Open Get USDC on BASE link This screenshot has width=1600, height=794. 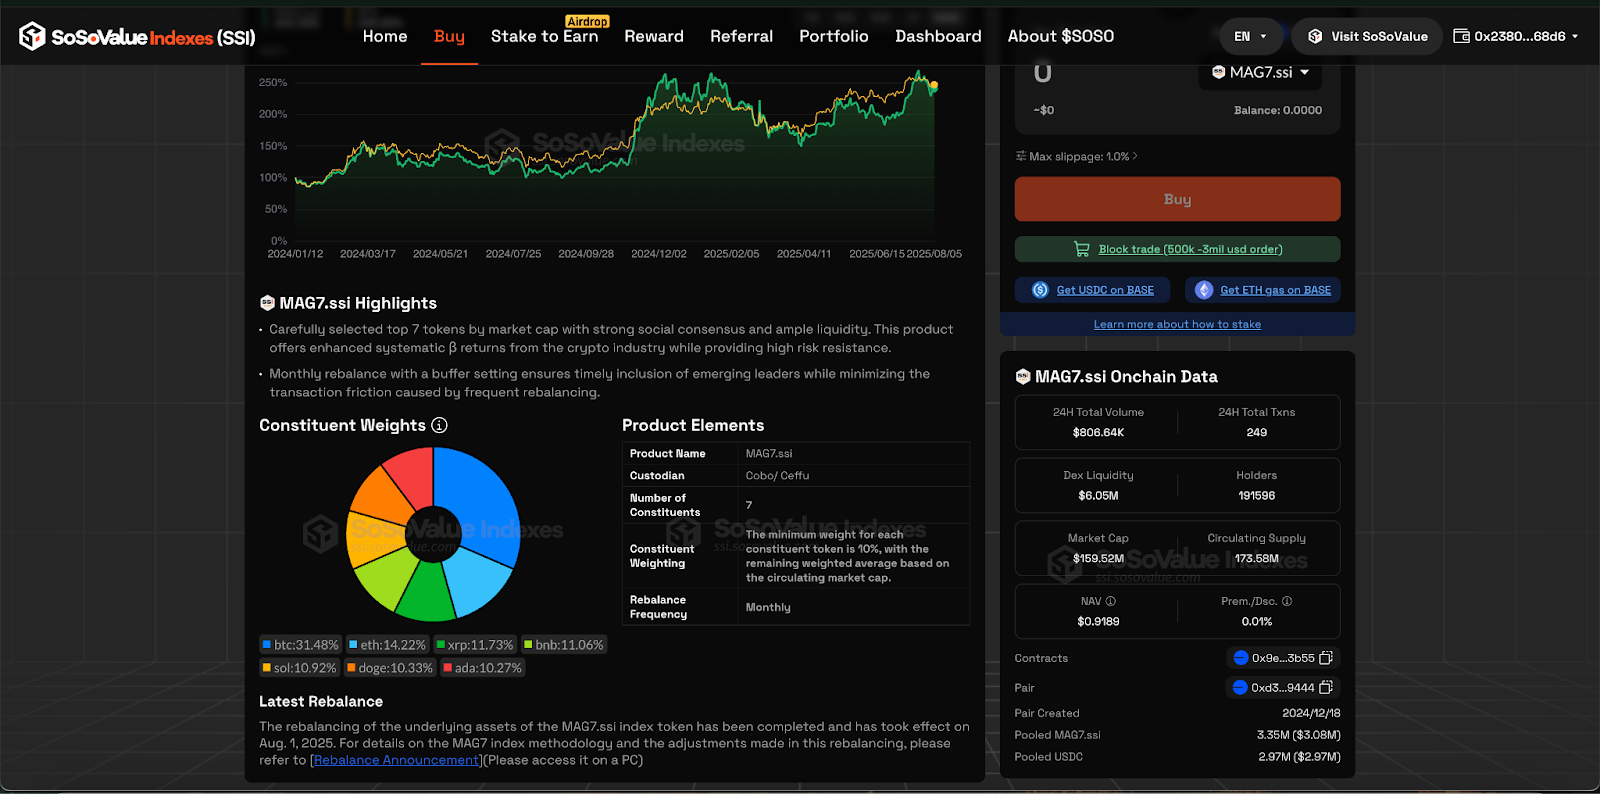pyautogui.click(x=1105, y=290)
